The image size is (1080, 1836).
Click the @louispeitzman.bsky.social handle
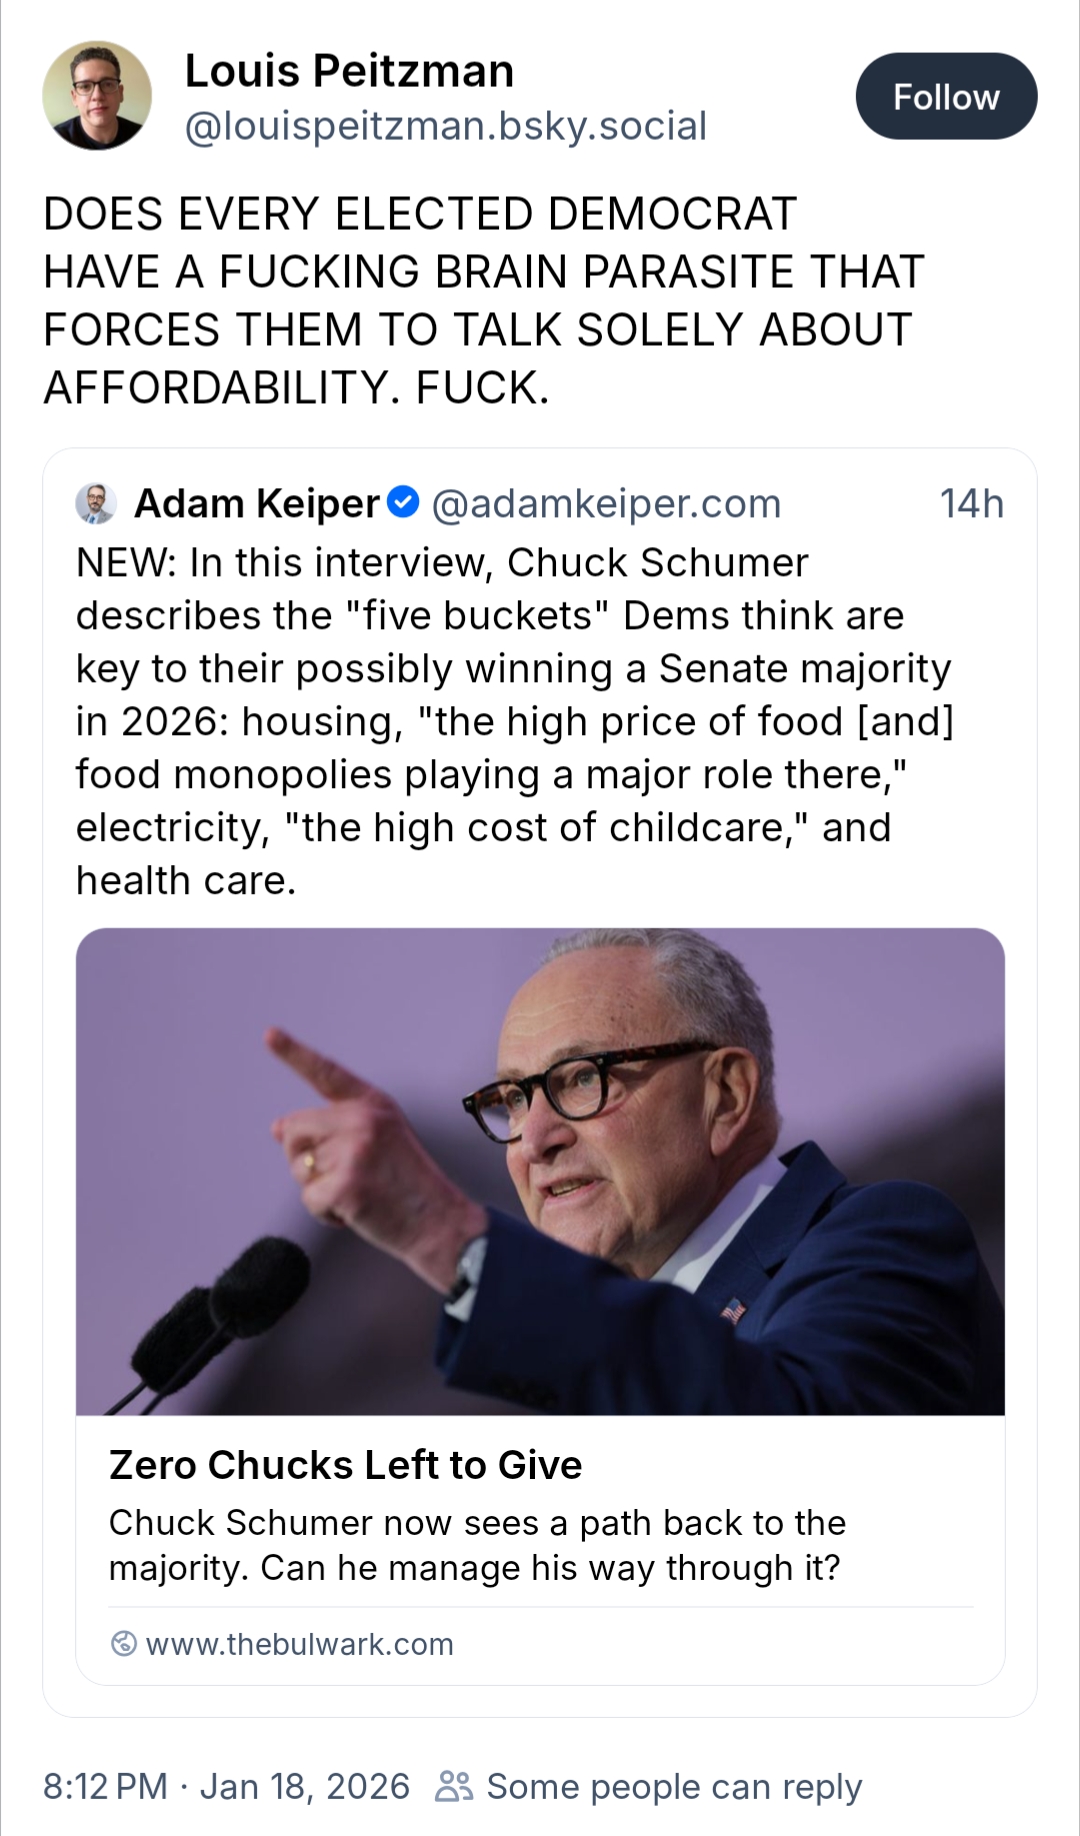(x=445, y=126)
